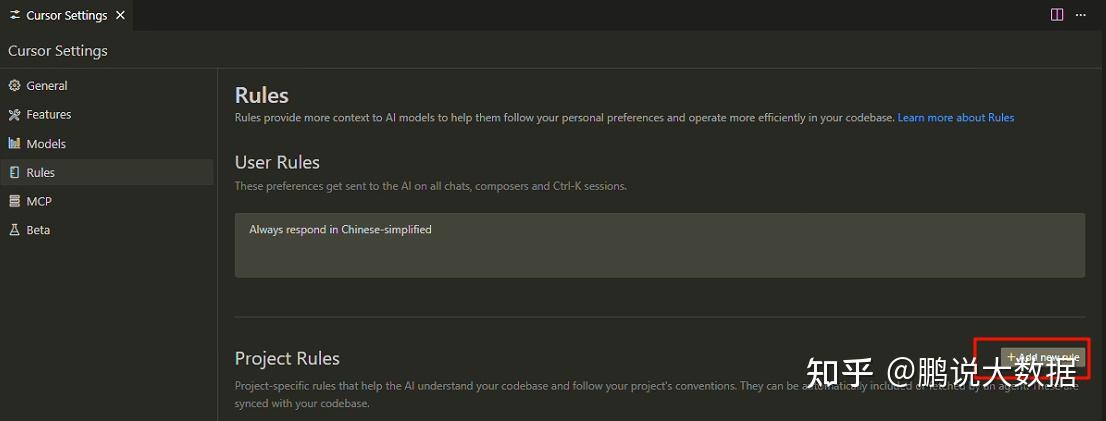Click the server icon beside MCP
The width and height of the screenshot is (1106, 421).
[x=14, y=201]
